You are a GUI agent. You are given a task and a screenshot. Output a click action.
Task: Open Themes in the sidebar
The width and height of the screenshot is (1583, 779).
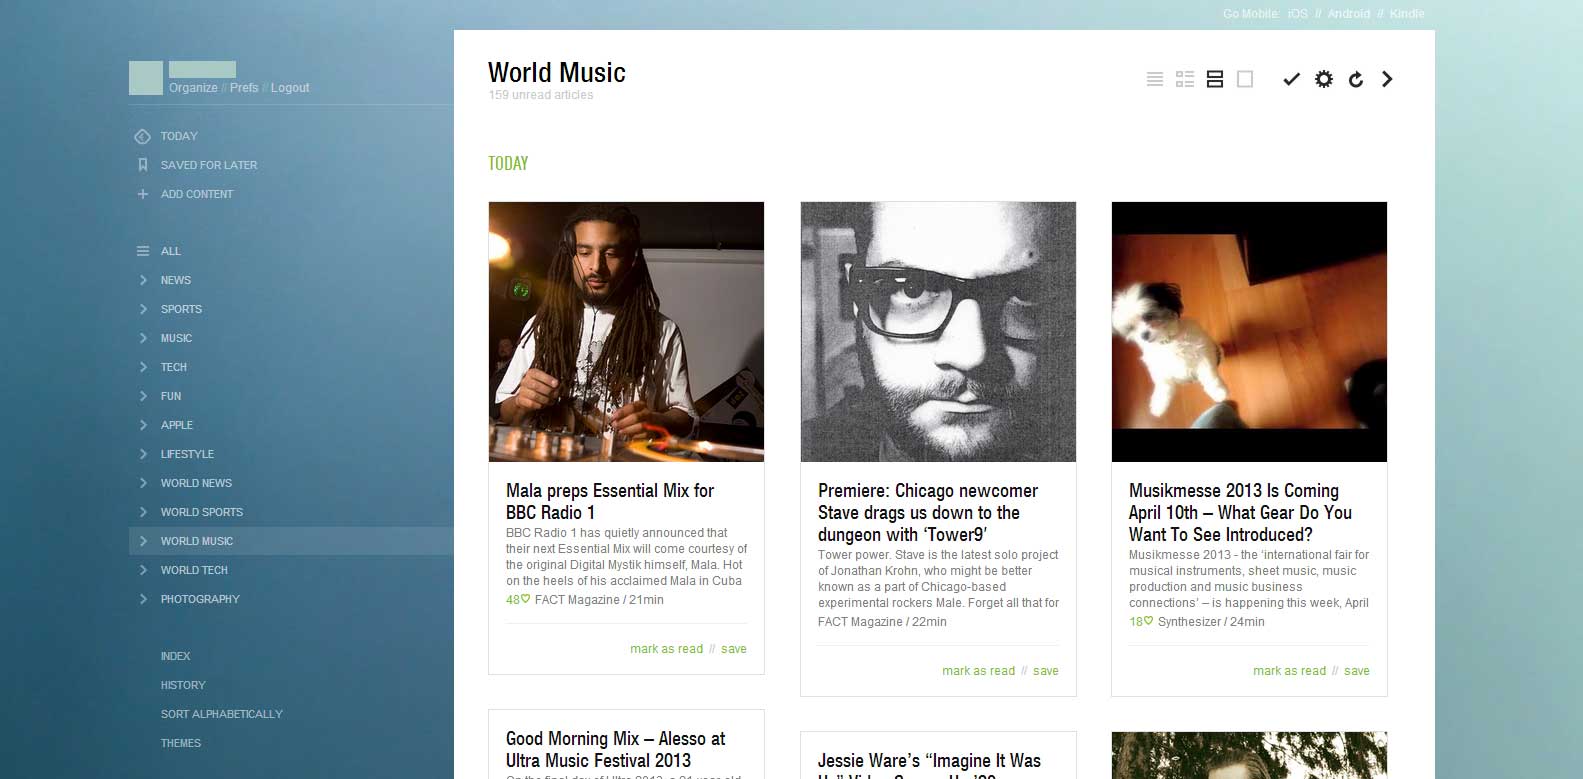pyautogui.click(x=181, y=743)
